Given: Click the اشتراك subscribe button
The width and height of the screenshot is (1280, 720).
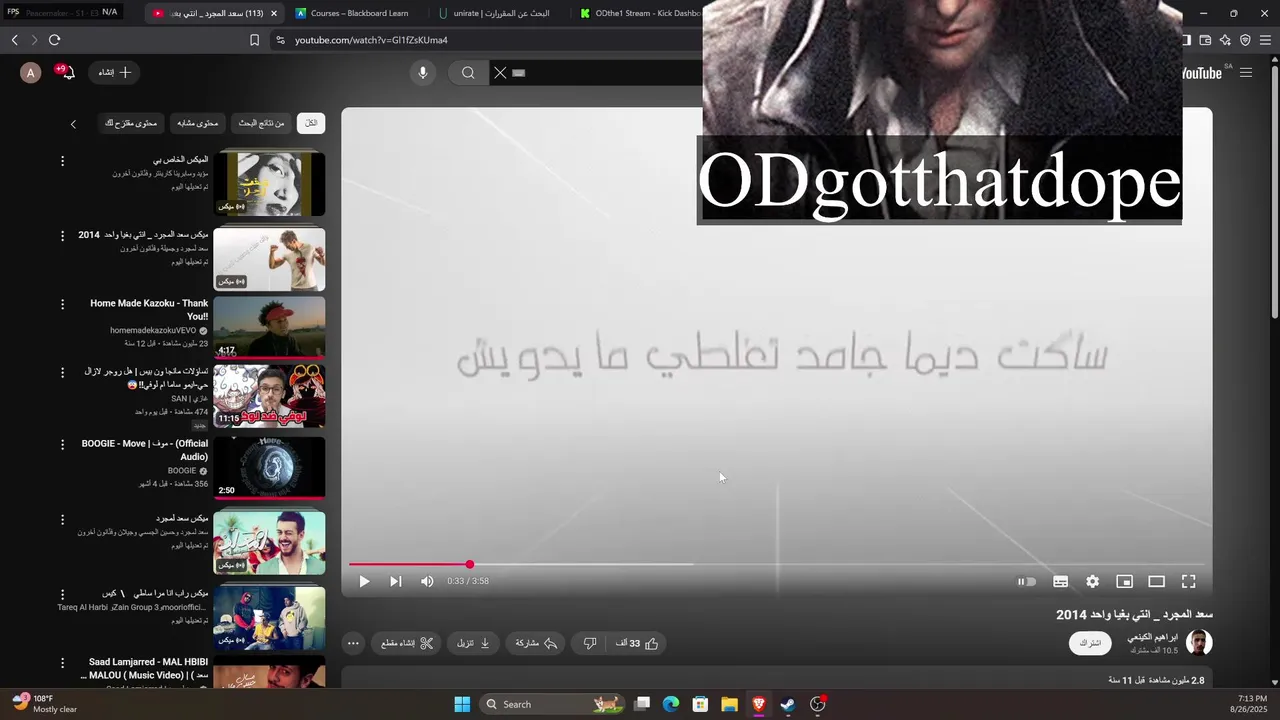Looking at the screenshot, I should (1090, 643).
